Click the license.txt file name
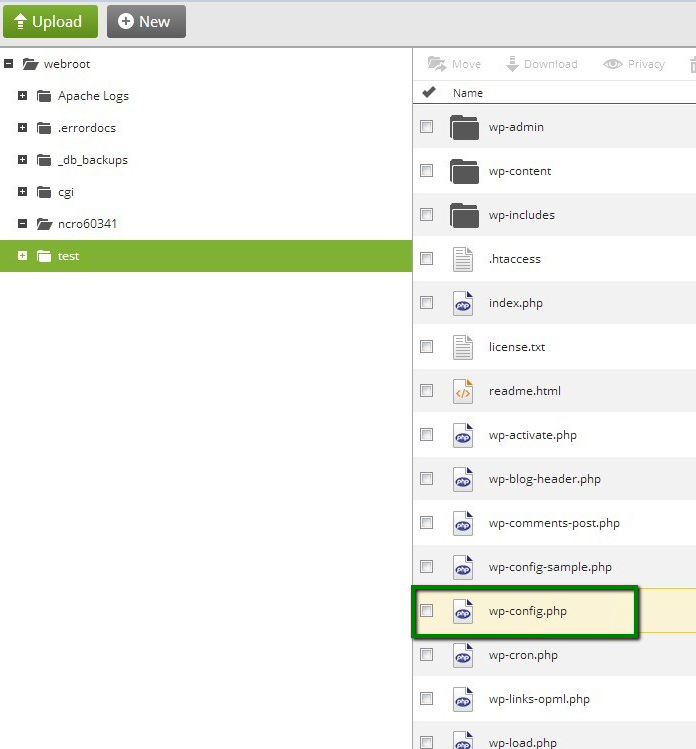 tap(517, 347)
